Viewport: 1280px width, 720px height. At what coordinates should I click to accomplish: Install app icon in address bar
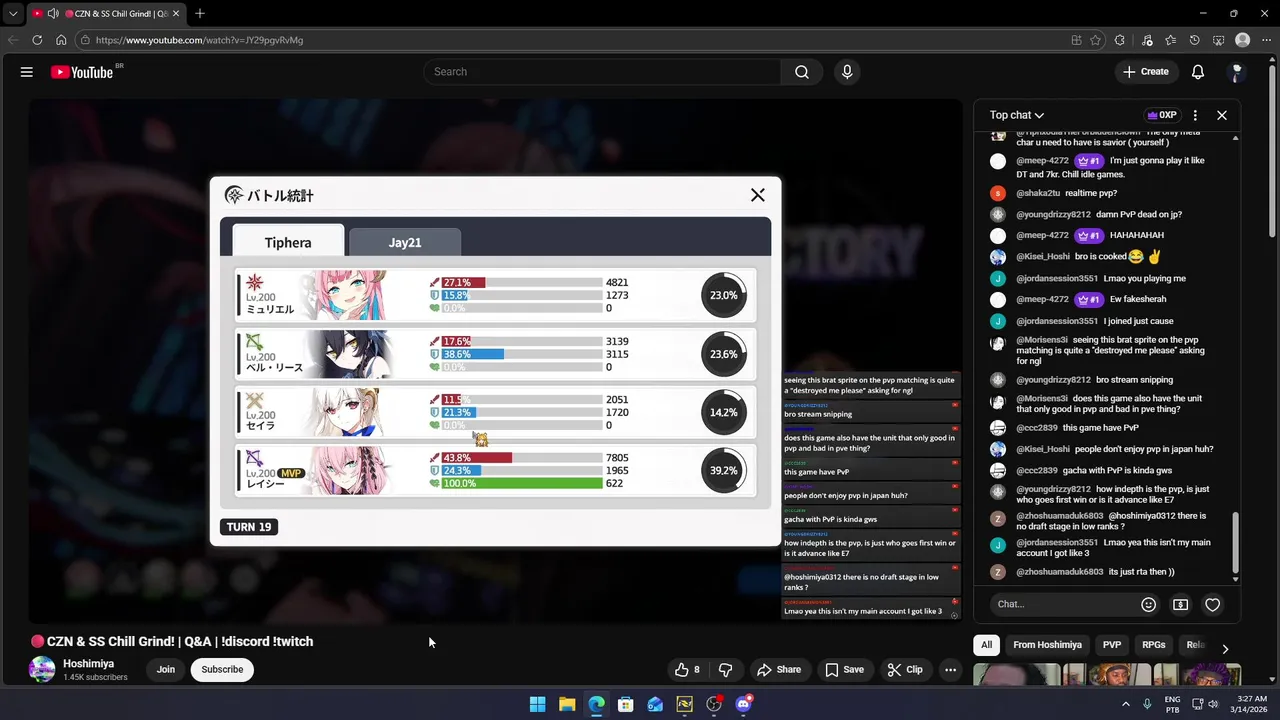(1076, 40)
